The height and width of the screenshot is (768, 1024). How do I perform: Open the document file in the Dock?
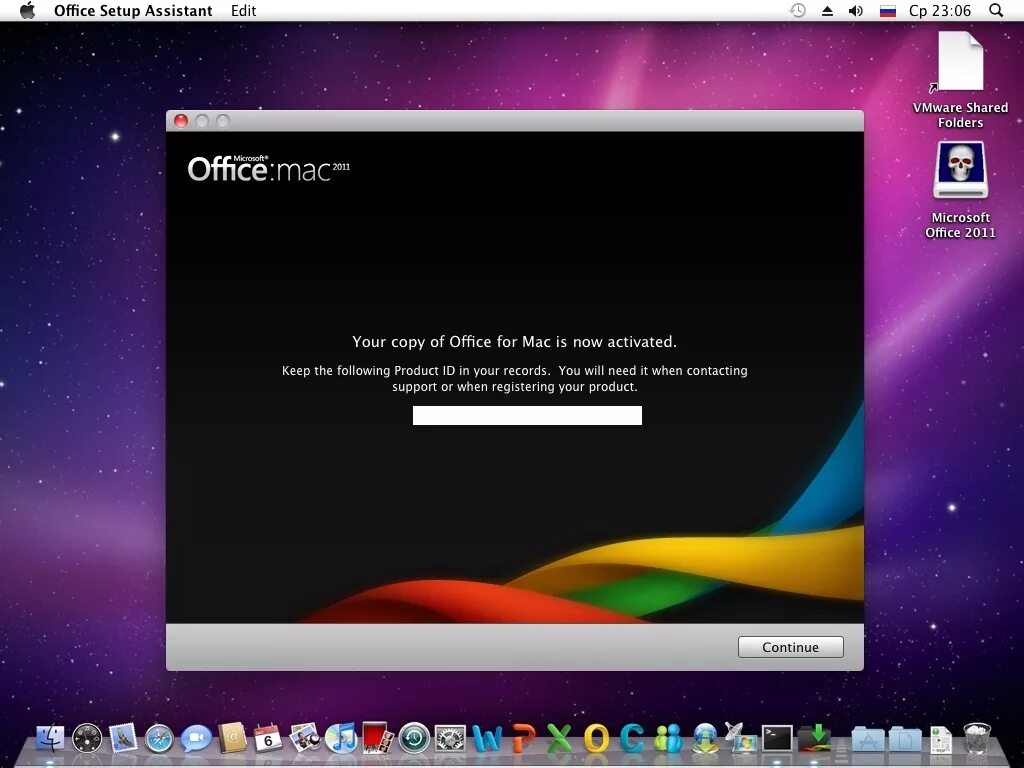point(941,739)
